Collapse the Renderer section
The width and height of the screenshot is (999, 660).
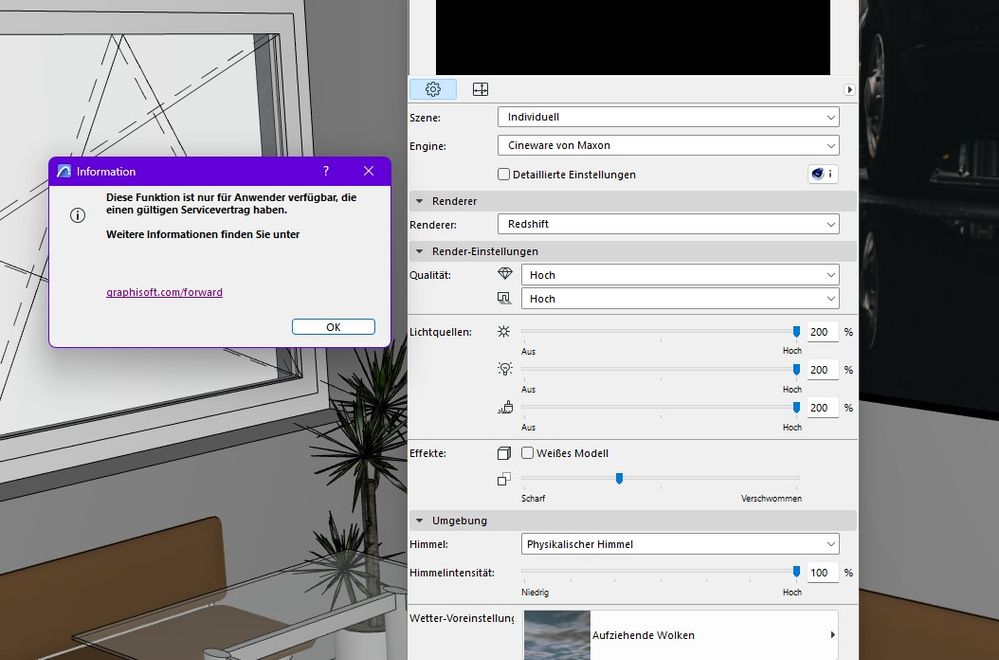click(x=419, y=201)
